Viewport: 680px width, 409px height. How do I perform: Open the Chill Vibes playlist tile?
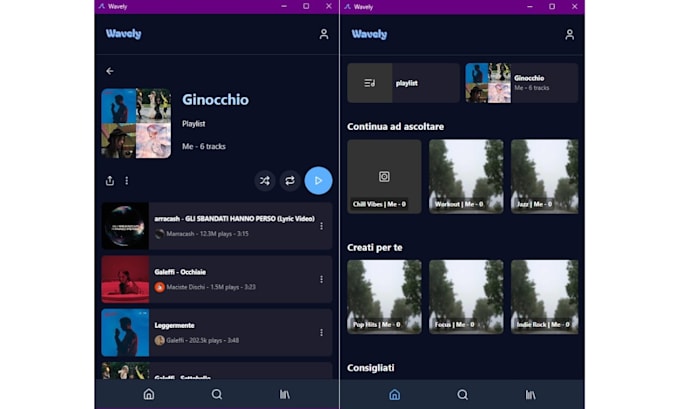(x=384, y=177)
